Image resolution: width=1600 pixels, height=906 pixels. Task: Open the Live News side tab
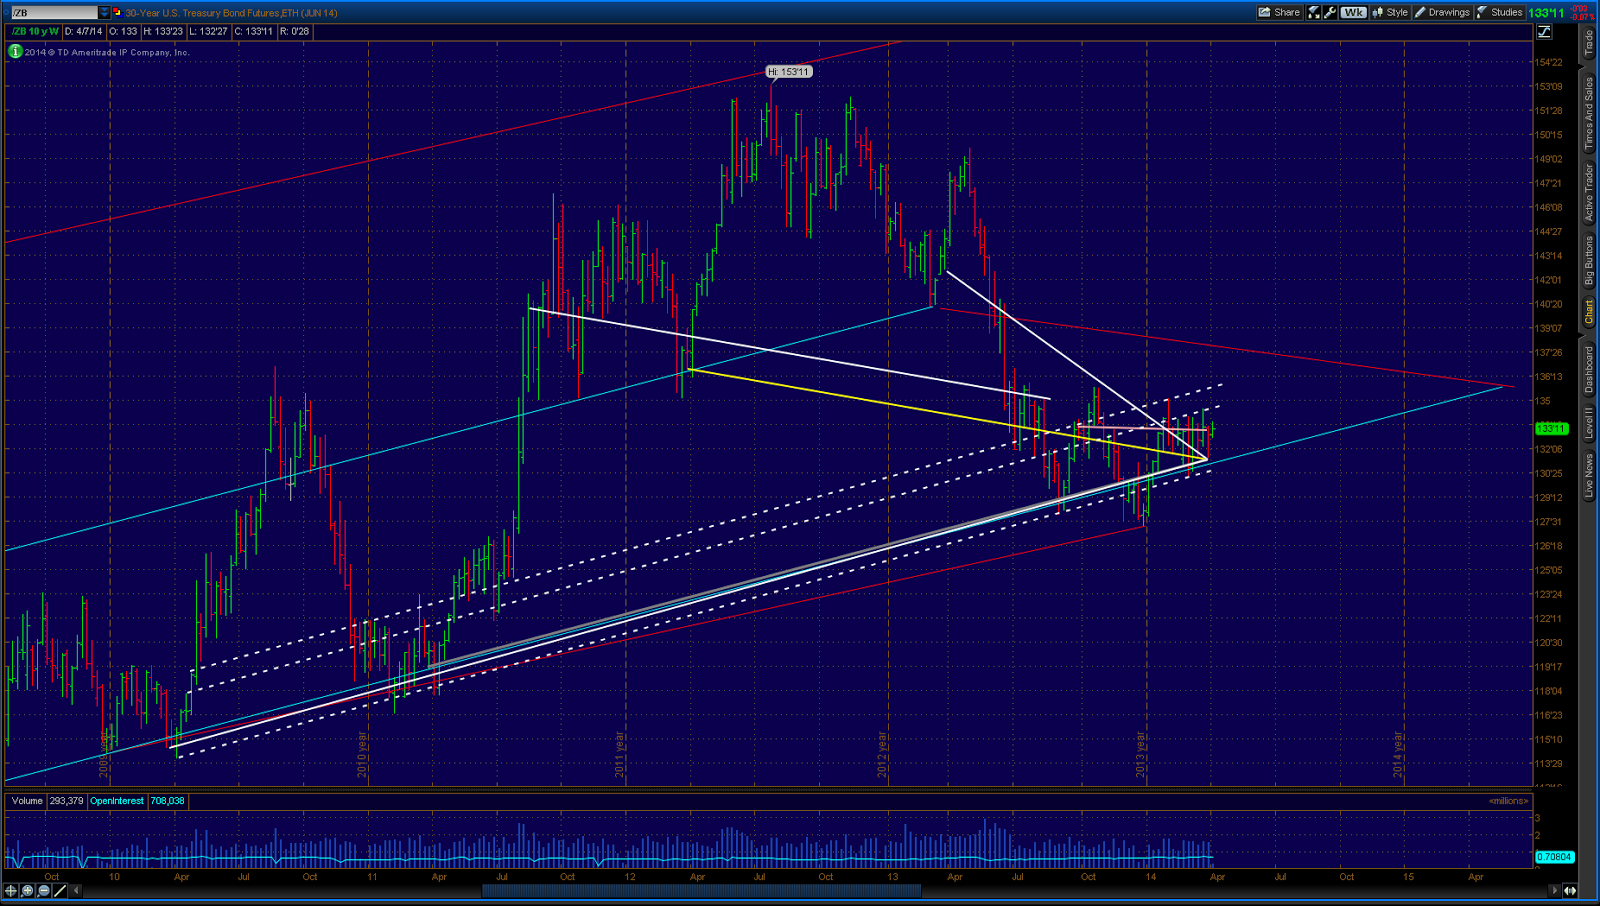[1588, 476]
